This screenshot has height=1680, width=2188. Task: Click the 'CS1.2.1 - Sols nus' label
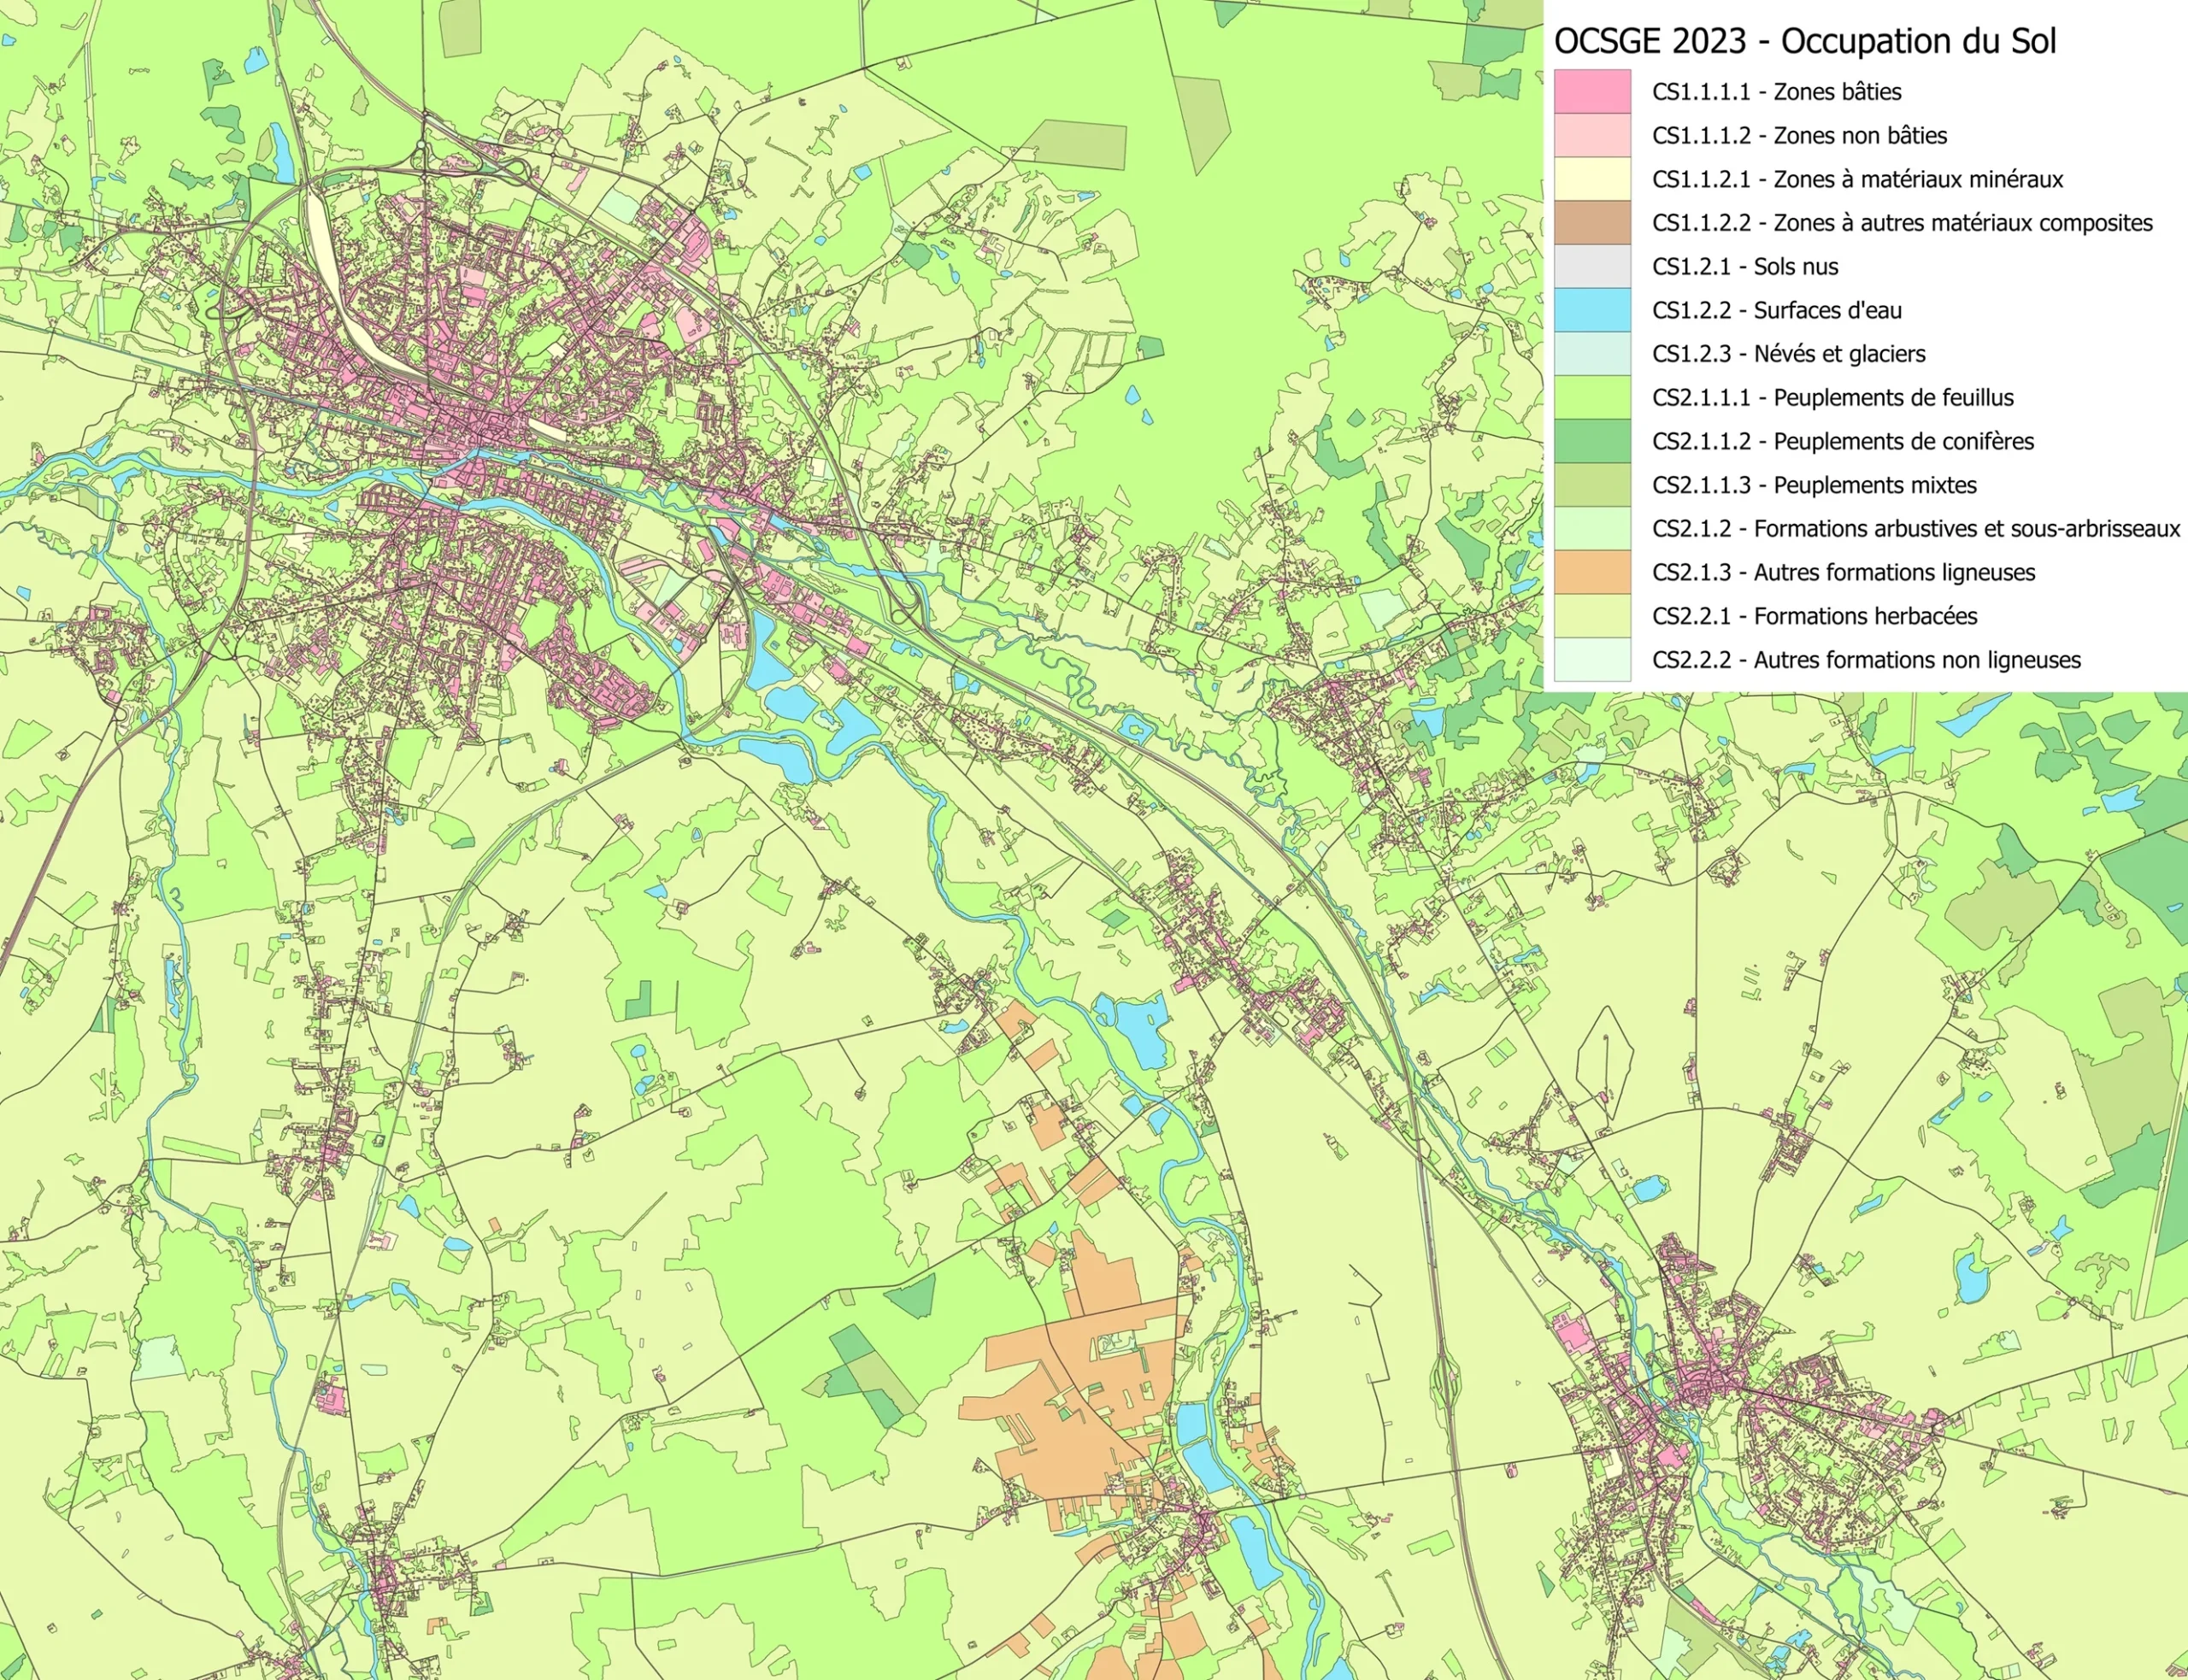[x=1745, y=267]
